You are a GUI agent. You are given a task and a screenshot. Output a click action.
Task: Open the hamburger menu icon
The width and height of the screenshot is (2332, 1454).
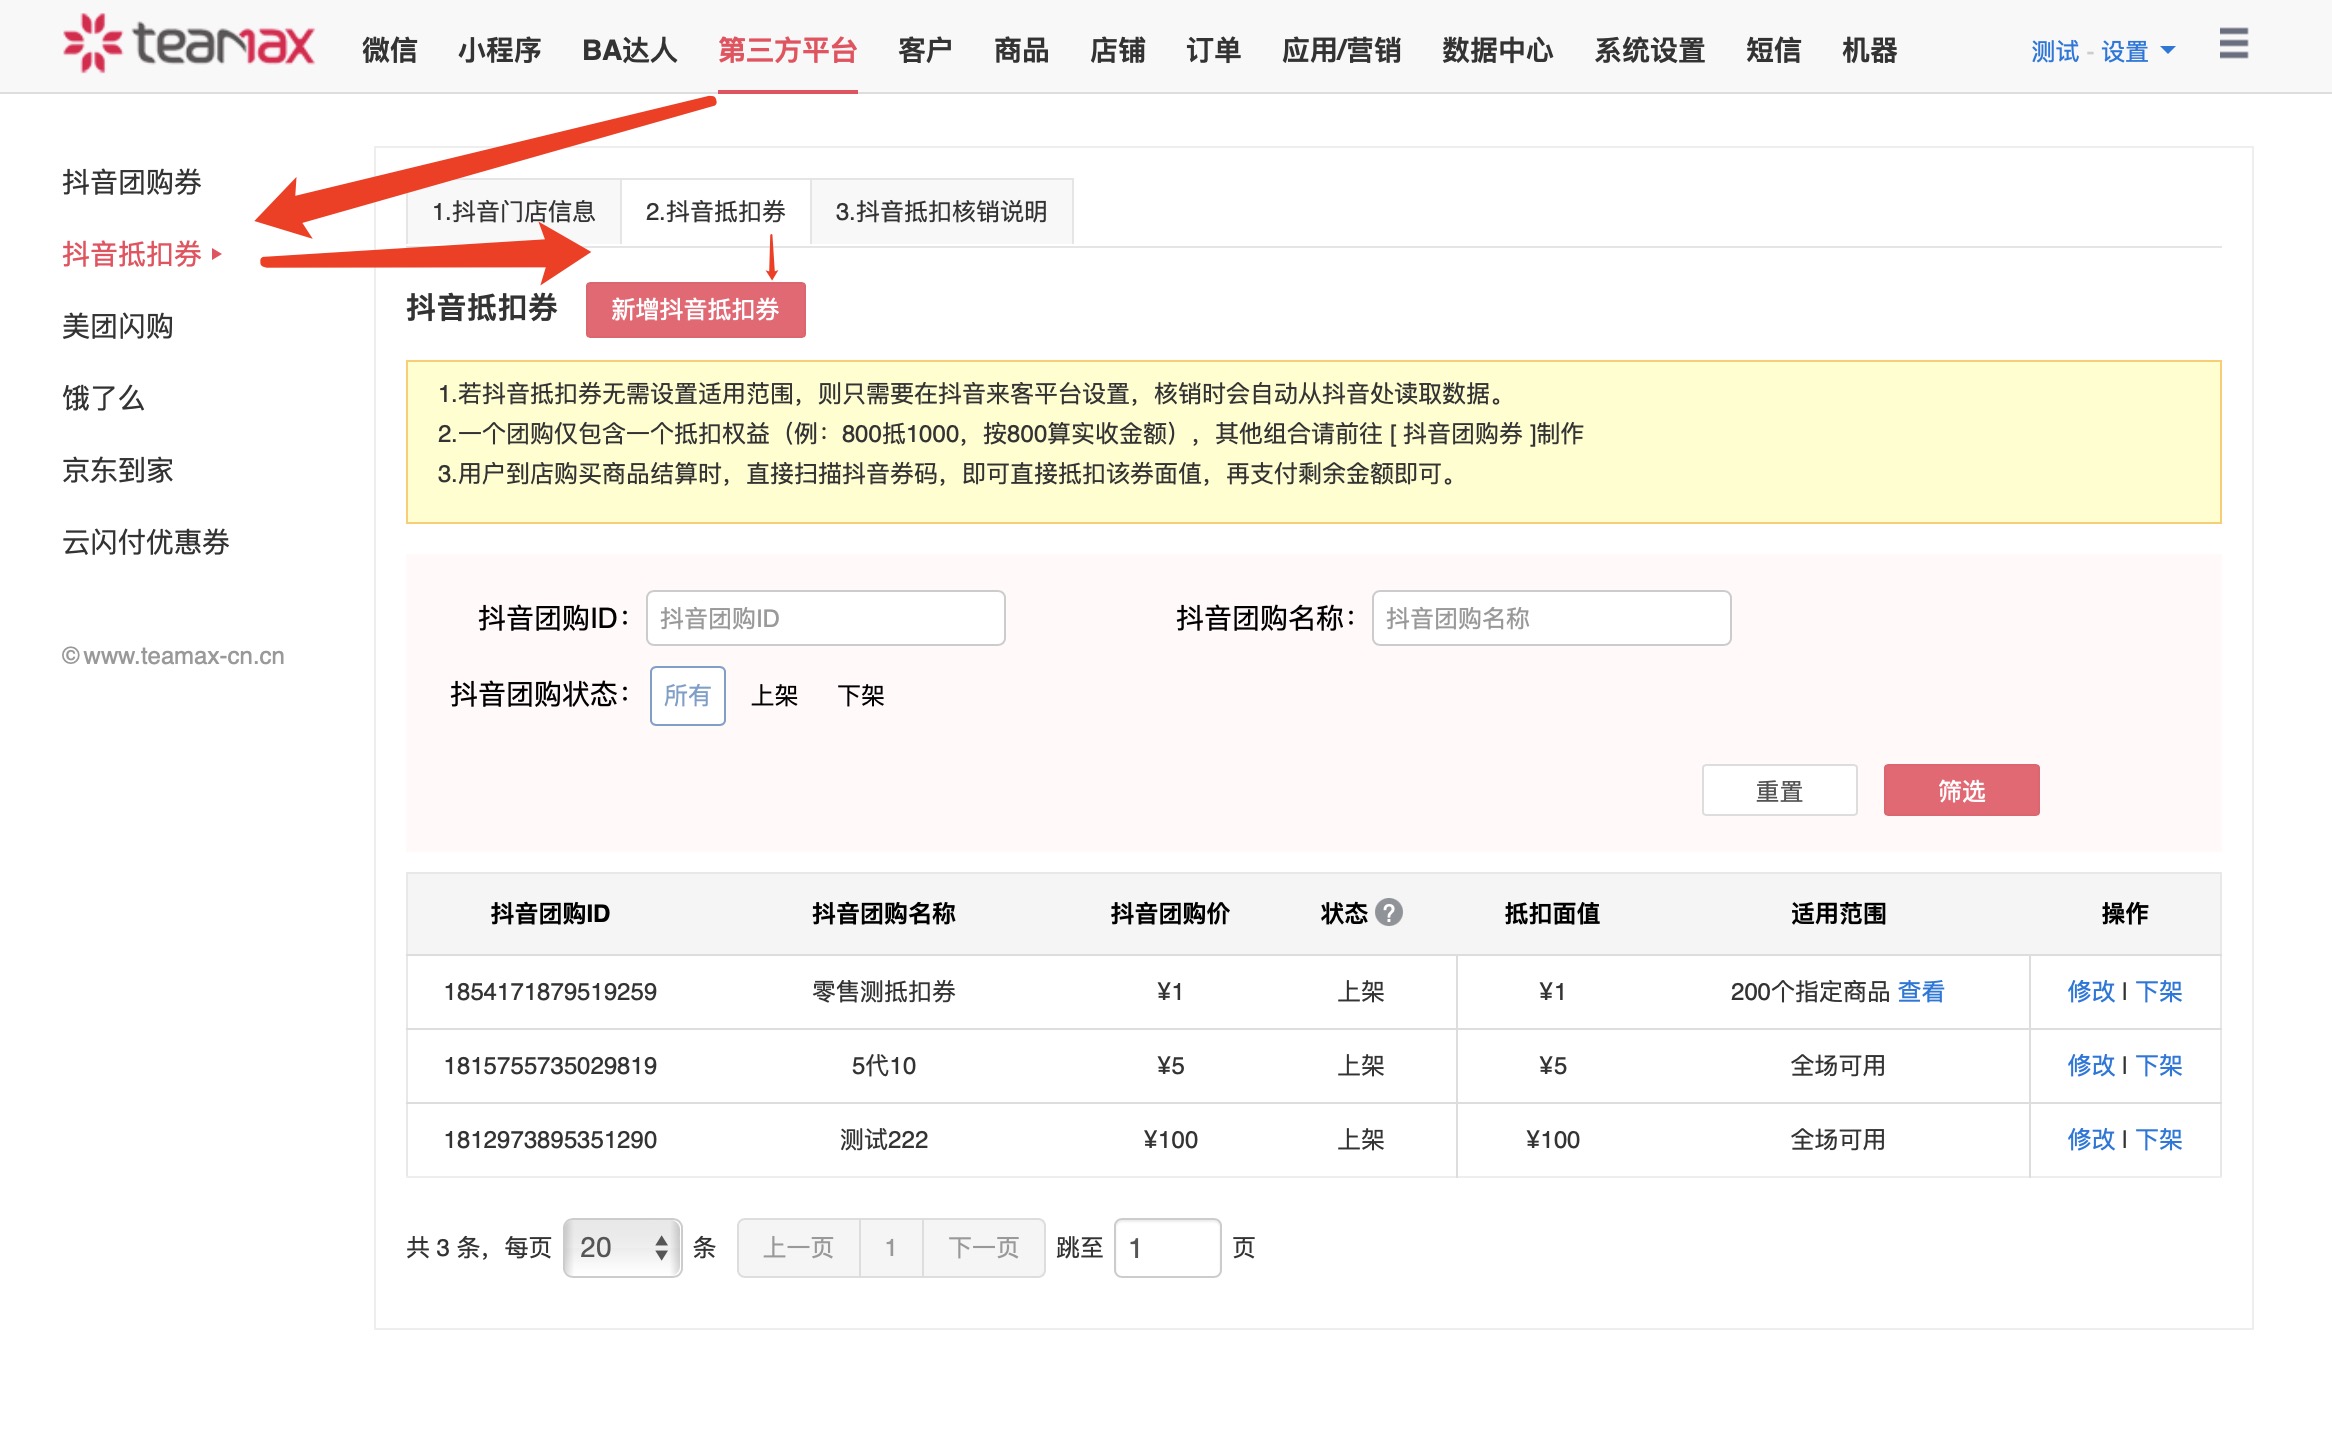tap(2233, 44)
